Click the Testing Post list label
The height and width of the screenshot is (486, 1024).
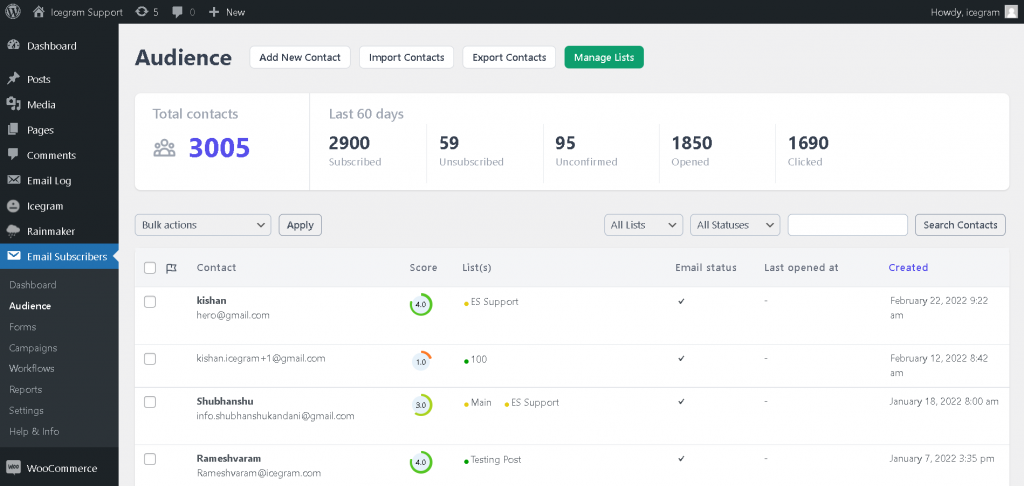coord(496,460)
